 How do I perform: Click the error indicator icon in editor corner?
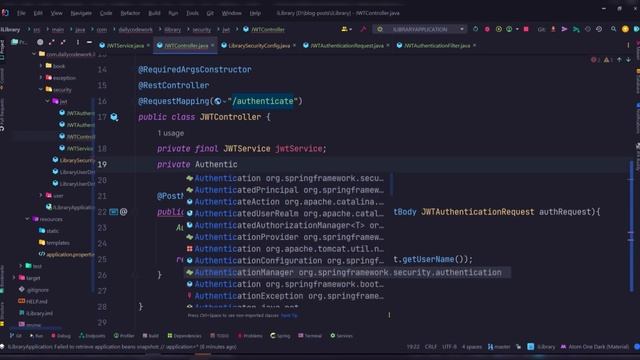tap(593, 60)
